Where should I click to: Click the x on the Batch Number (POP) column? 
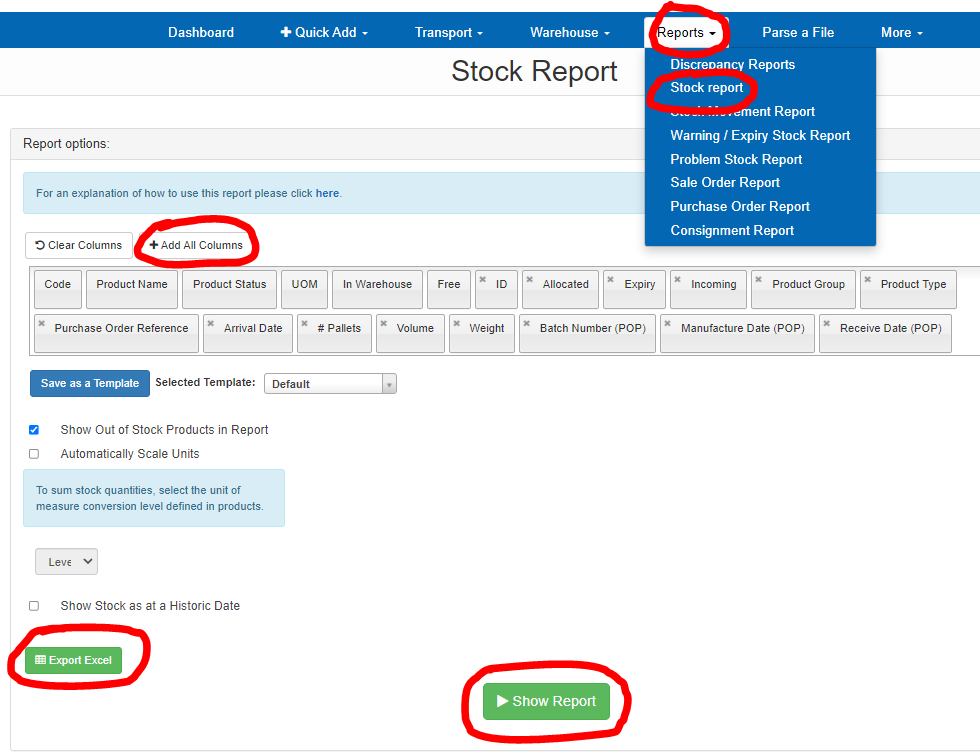click(525, 323)
